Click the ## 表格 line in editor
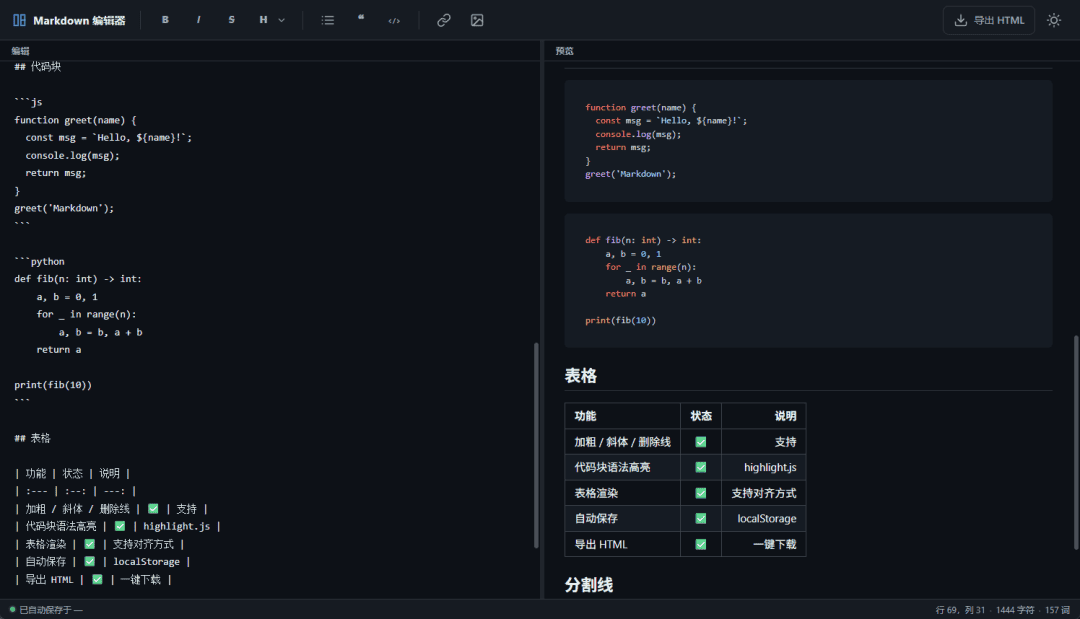This screenshot has height=619, width=1080. (x=32, y=438)
